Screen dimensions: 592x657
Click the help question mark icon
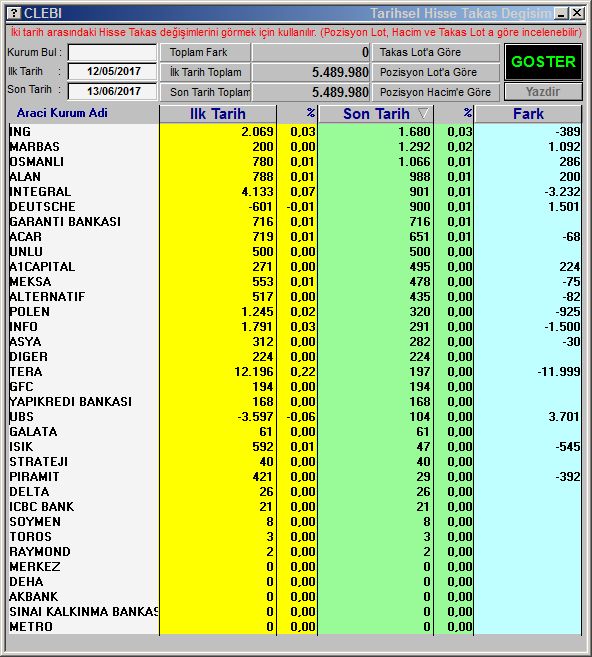[13, 13]
